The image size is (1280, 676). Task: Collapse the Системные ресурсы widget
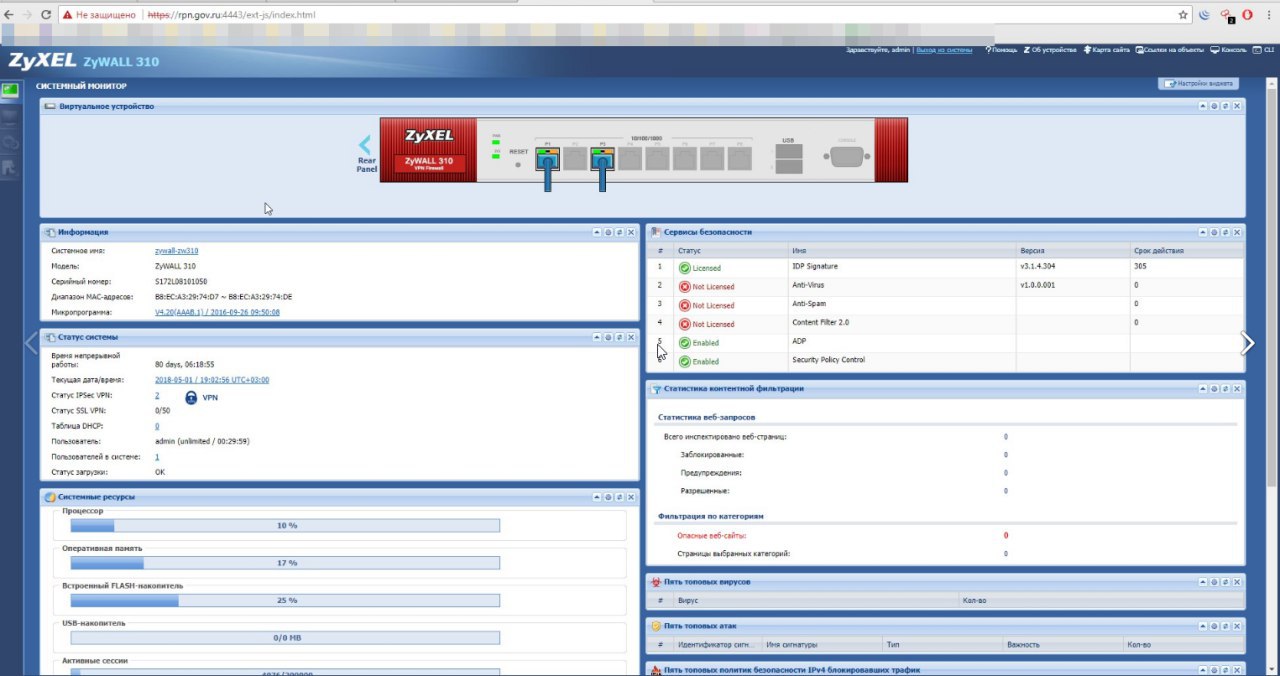pos(597,497)
